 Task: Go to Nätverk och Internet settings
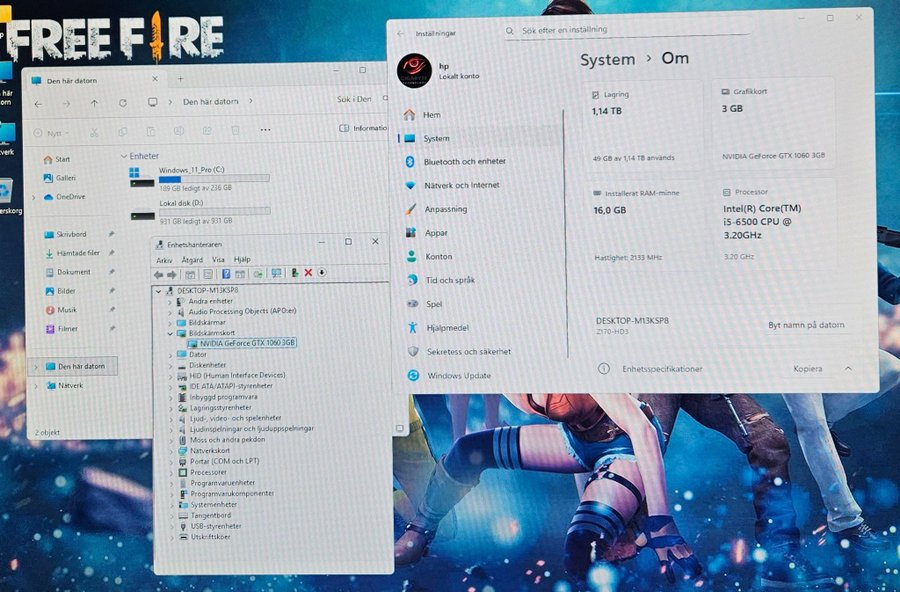tap(461, 185)
